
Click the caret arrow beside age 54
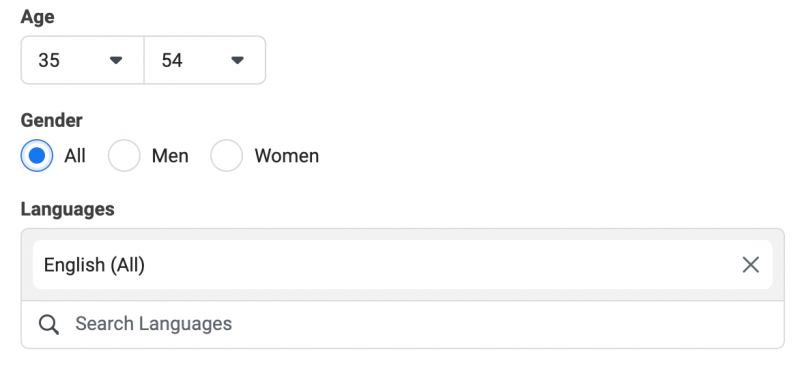[x=237, y=60]
